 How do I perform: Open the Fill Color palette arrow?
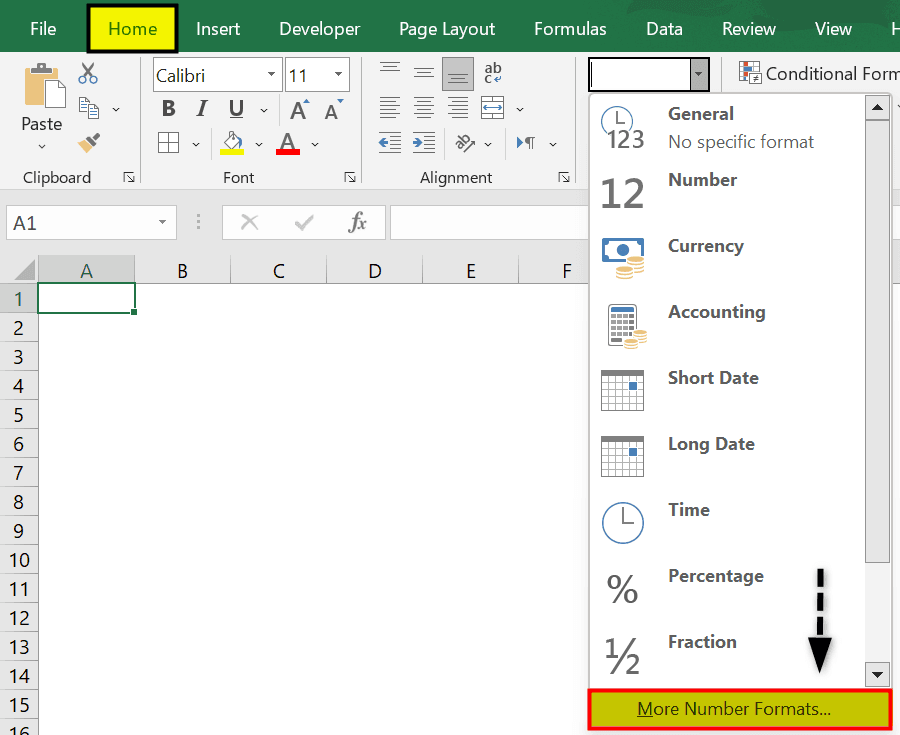[x=259, y=144]
